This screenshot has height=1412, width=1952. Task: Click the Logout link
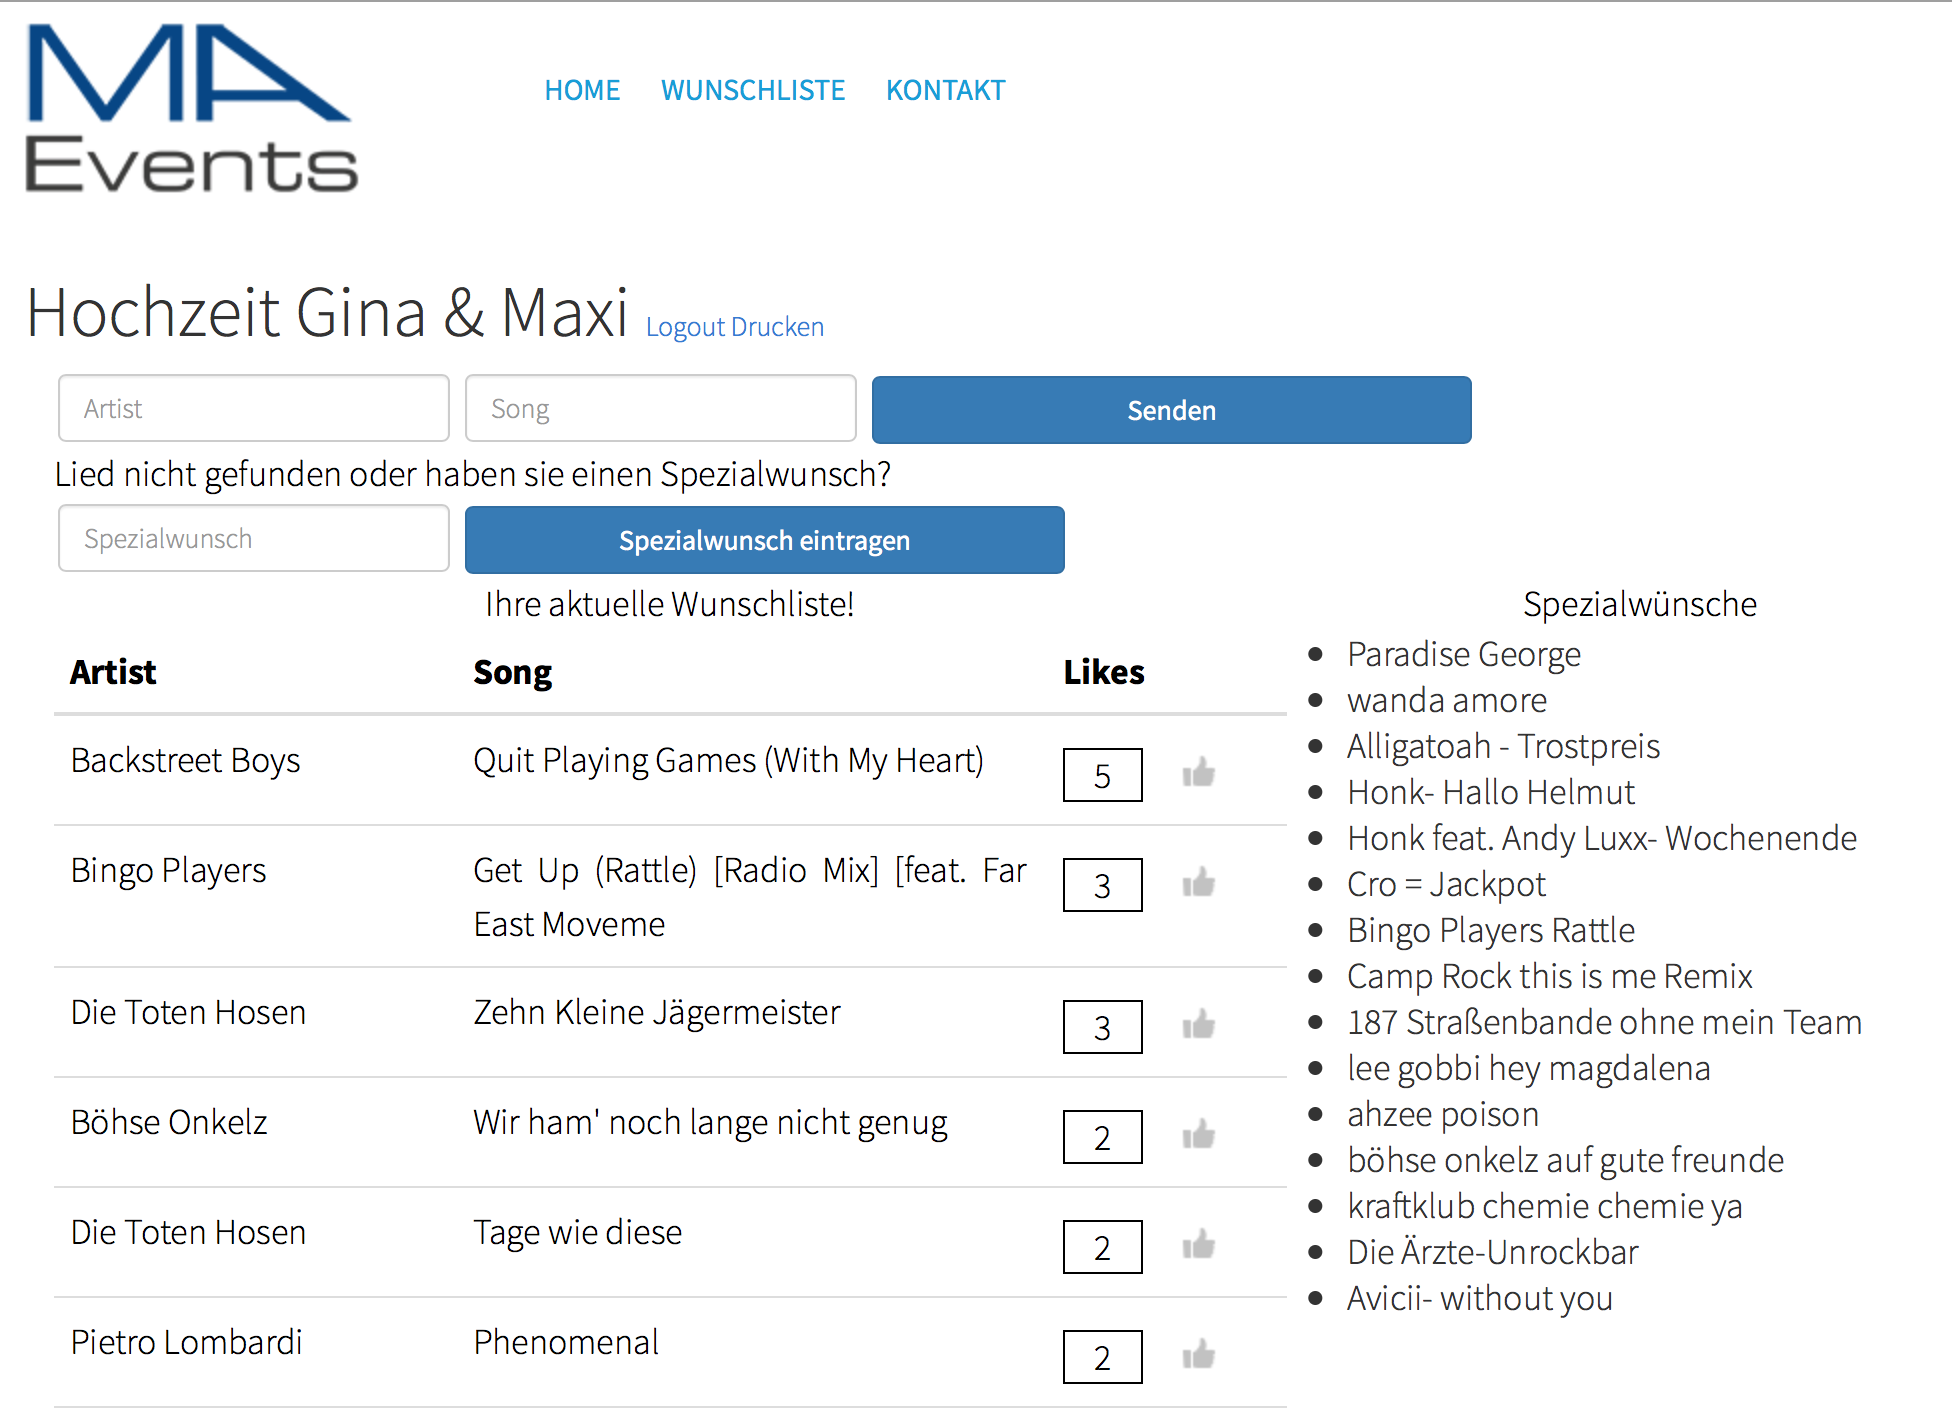685,327
